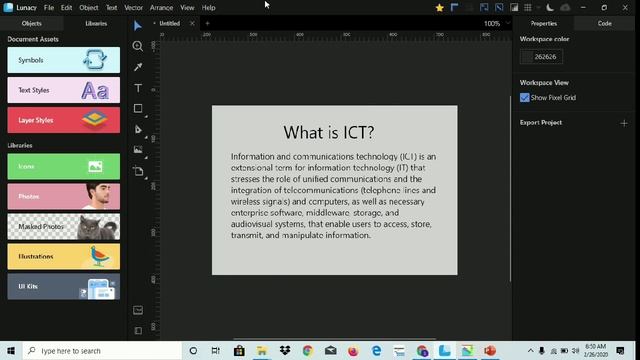Open PowerPoint from the taskbar
The image size is (640, 360).
coord(490,351)
